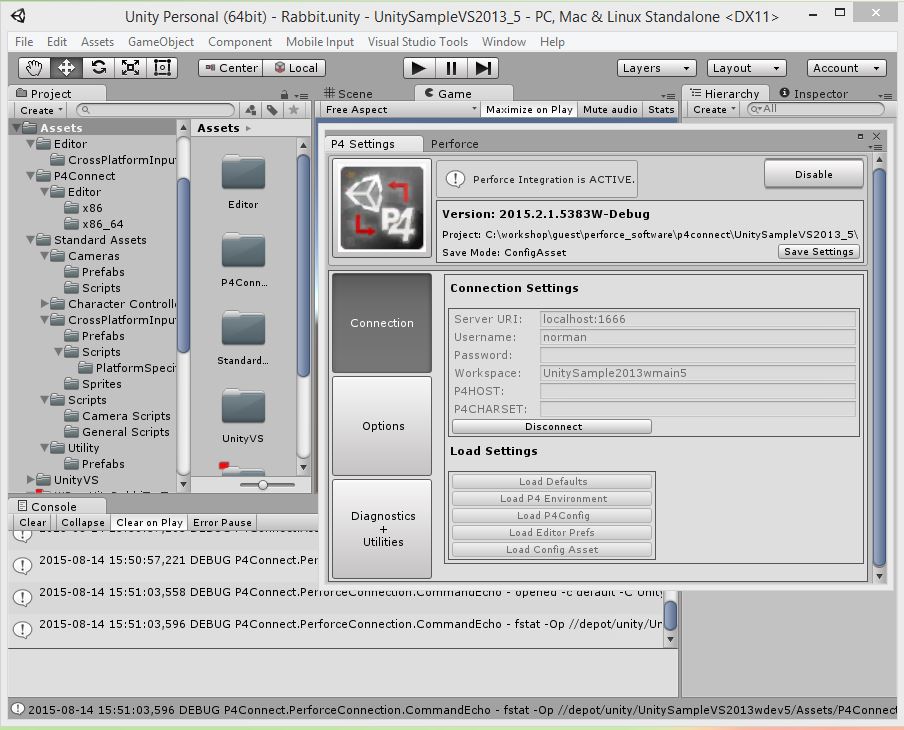The height and width of the screenshot is (730, 904).
Task: Switch to the Inspector tab
Action: (x=813, y=93)
